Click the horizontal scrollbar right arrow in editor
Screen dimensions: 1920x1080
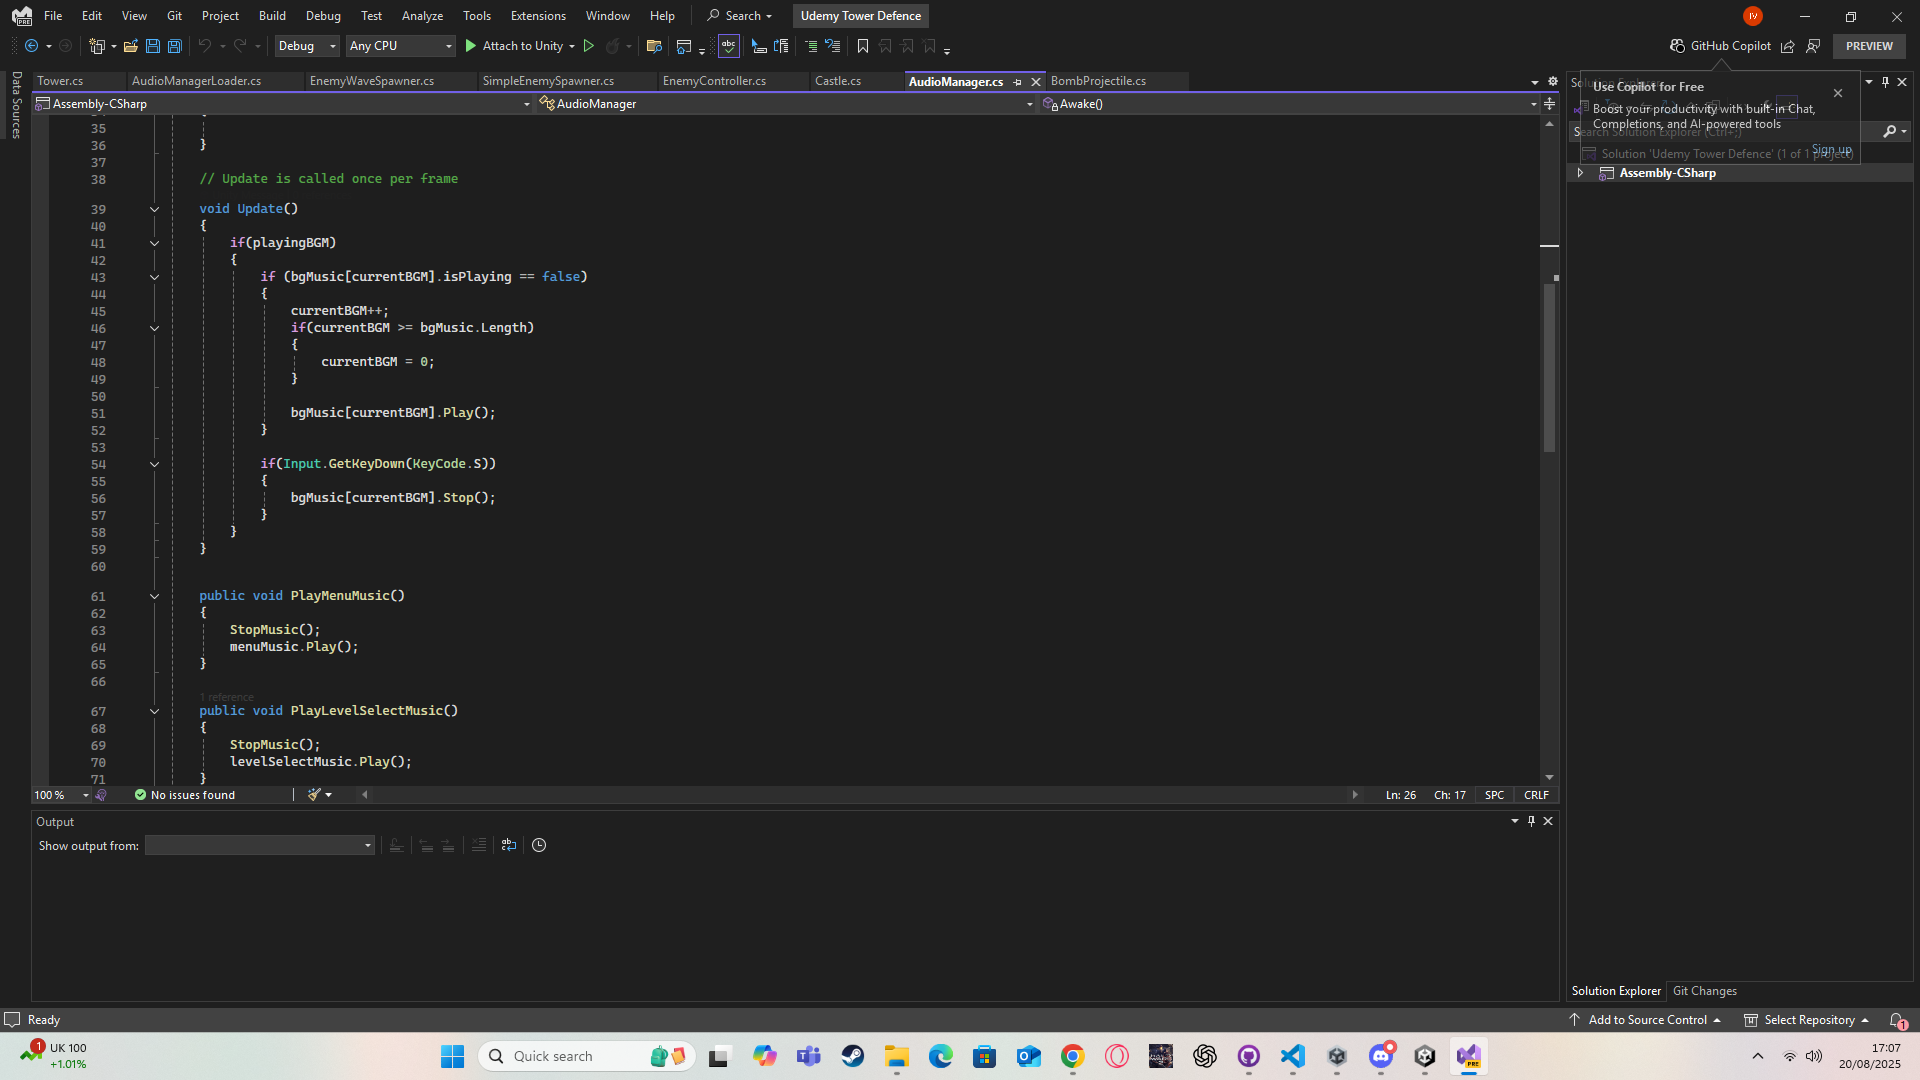[1355, 795]
